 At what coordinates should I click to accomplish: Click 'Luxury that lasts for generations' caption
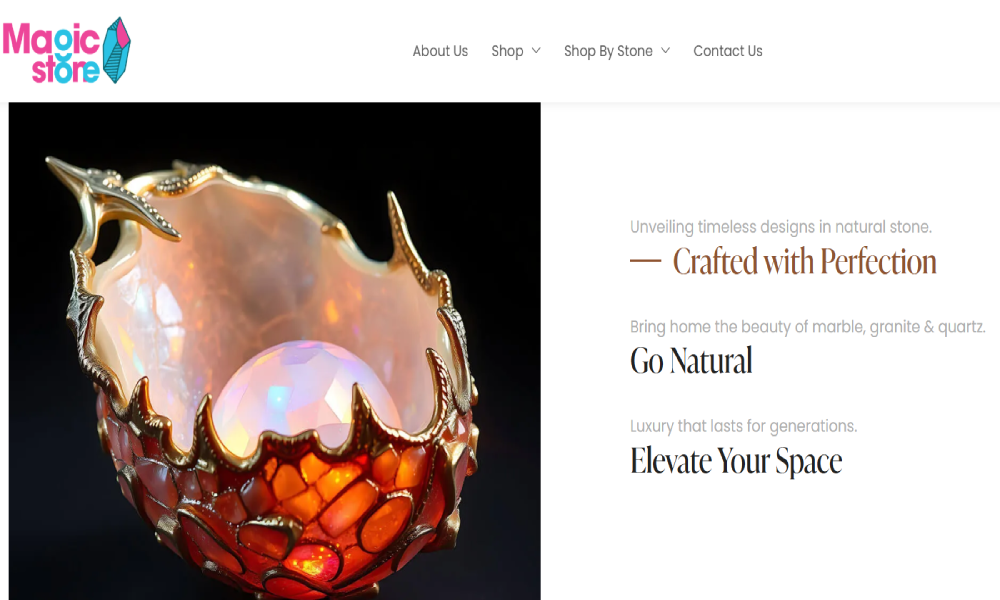pyautogui.click(x=744, y=426)
